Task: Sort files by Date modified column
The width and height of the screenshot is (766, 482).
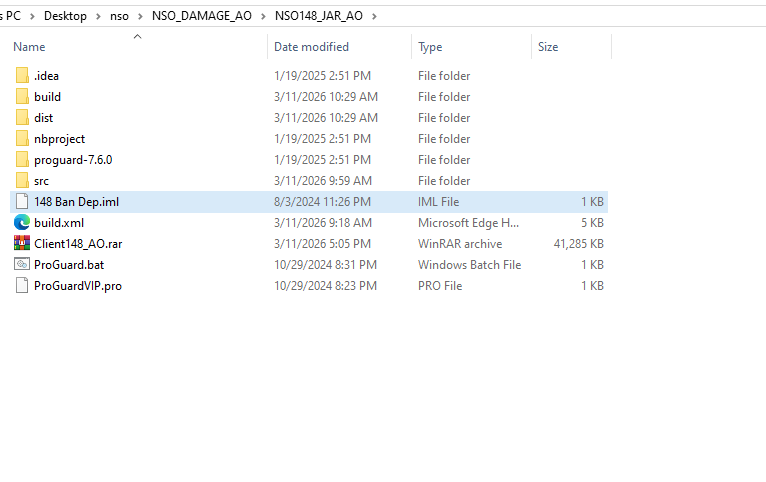Action: (311, 47)
